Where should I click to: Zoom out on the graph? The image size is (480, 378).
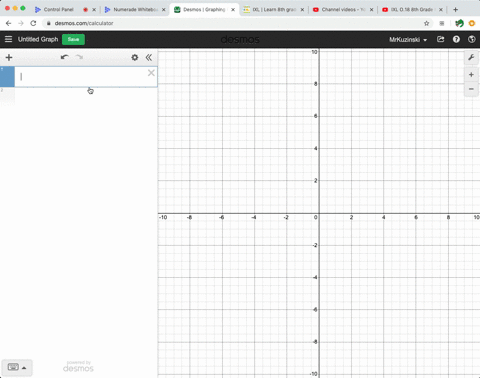pyautogui.click(x=471, y=89)
